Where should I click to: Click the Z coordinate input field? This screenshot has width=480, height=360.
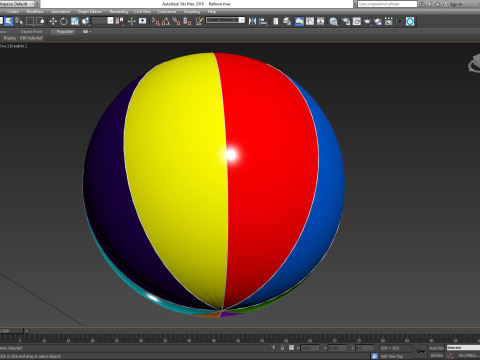(x=364, y=348)
